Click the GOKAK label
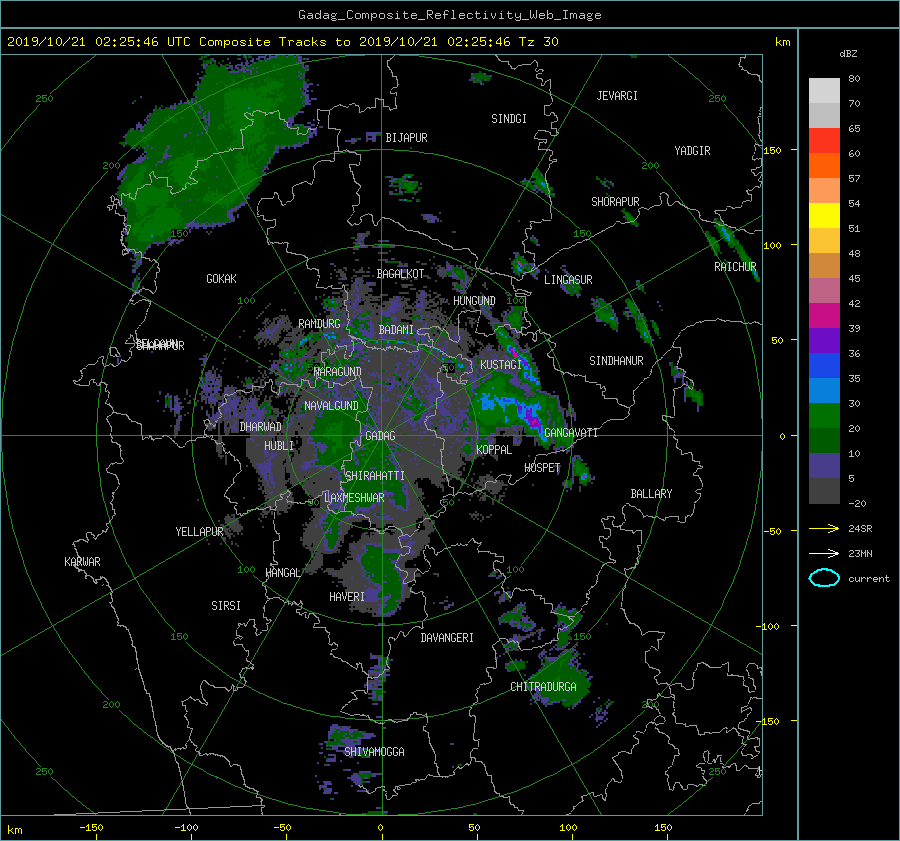 point(222,279)
